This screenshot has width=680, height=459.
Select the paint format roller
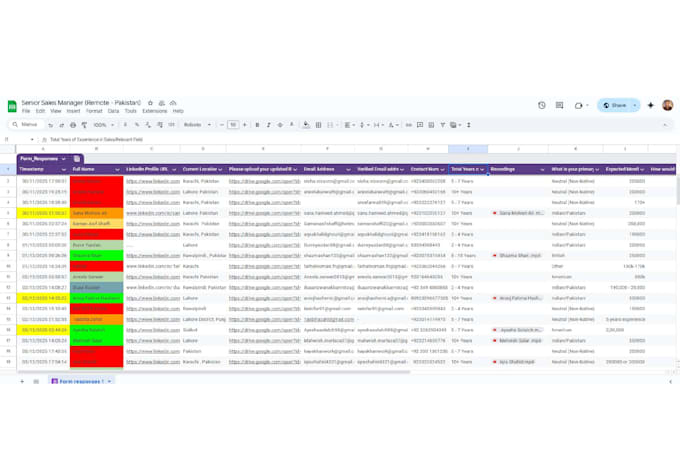tap(84, 125)
